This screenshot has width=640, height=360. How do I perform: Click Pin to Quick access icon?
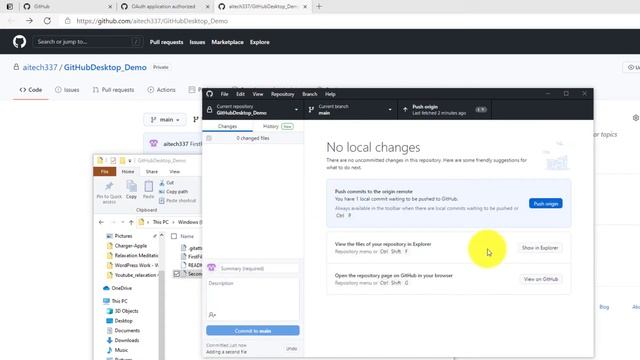pyautogui.click(x=109, y=191)
